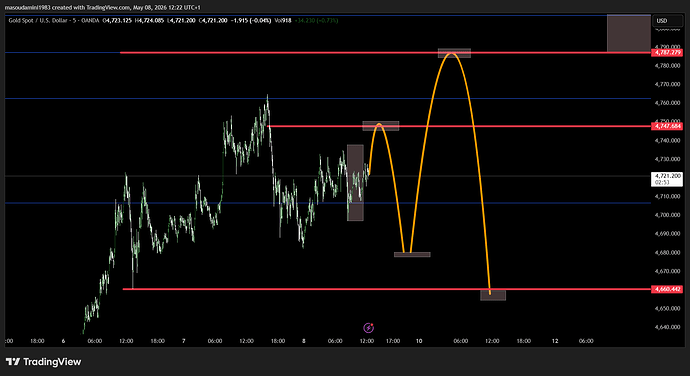Click the Vol918 volume readout

[283, 21]
